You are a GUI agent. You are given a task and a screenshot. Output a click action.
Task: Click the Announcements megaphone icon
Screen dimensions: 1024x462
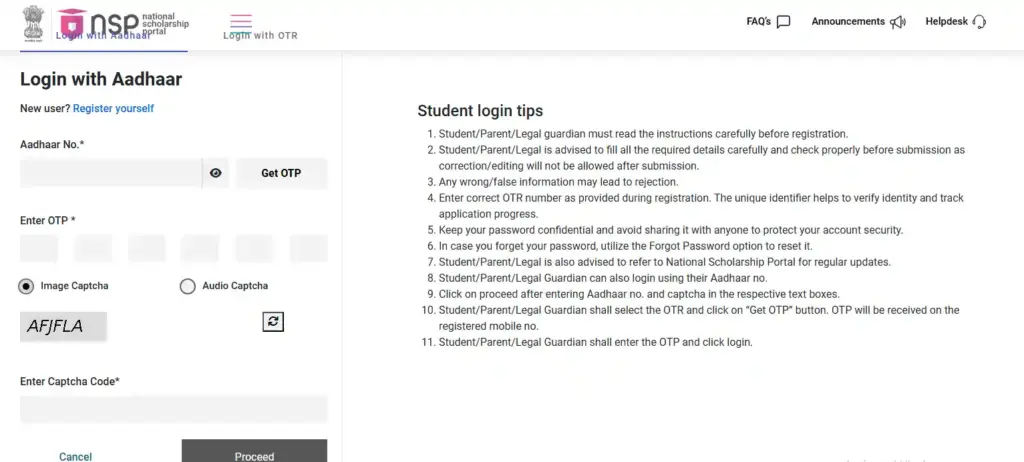pos(898,22)
